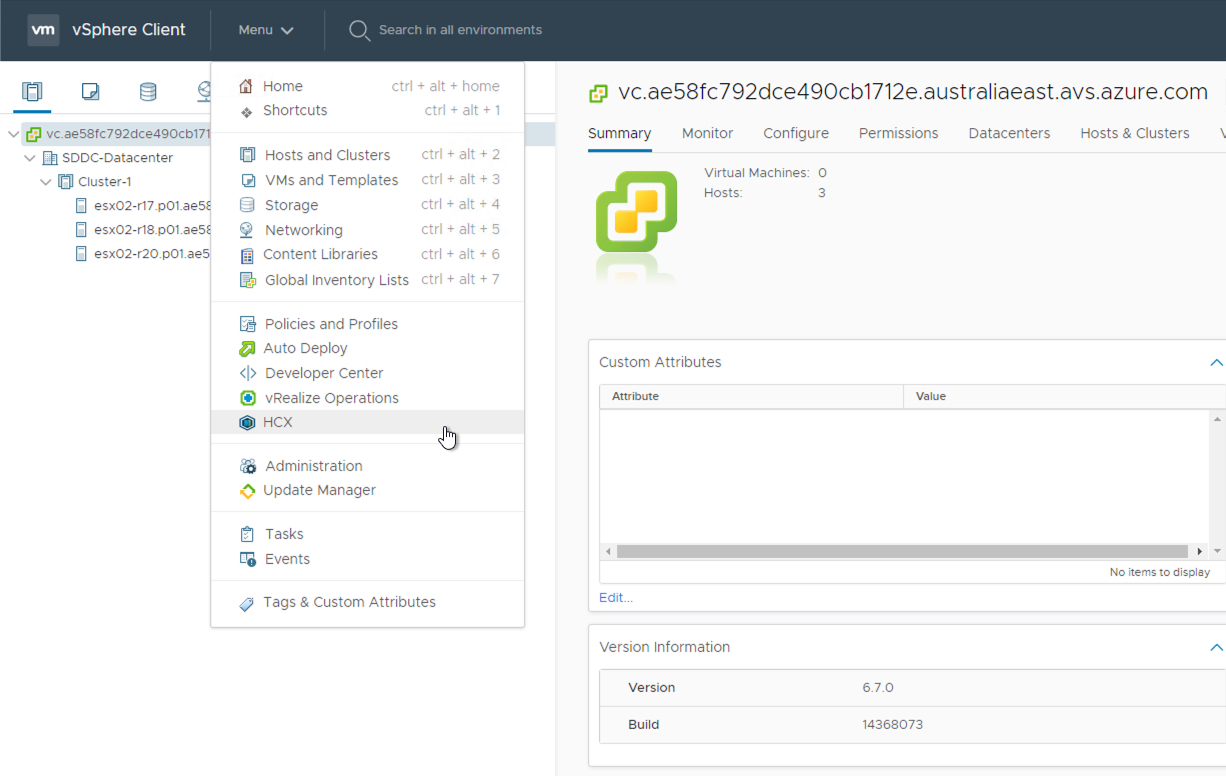
Task: Collapse the vCenter server tree node
Action: 13,133
